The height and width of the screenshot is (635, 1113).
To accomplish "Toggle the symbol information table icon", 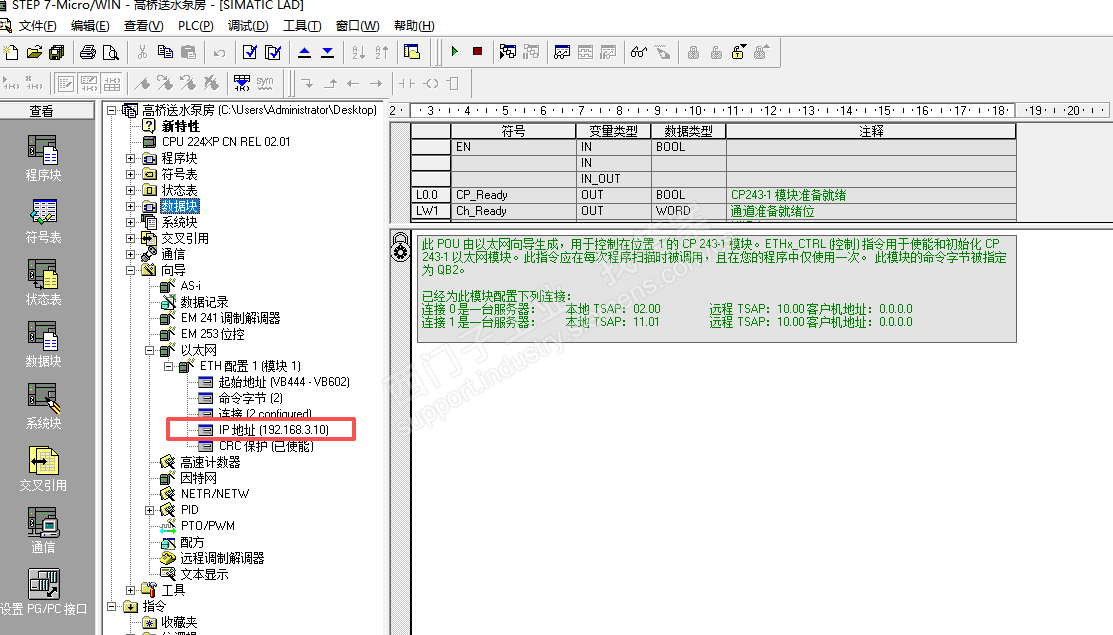I will [x=112, y=84].
